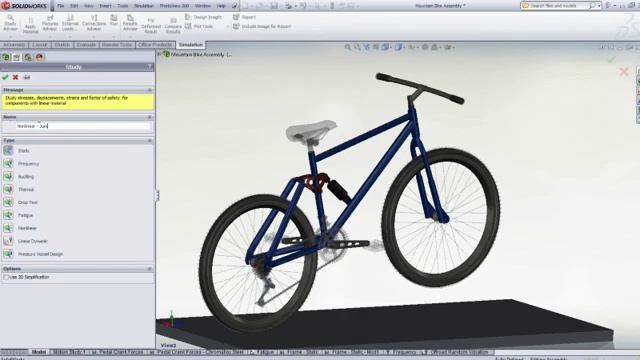Switch to the Sketch ribbon tab
640x360 pixels.
point(62,45)
